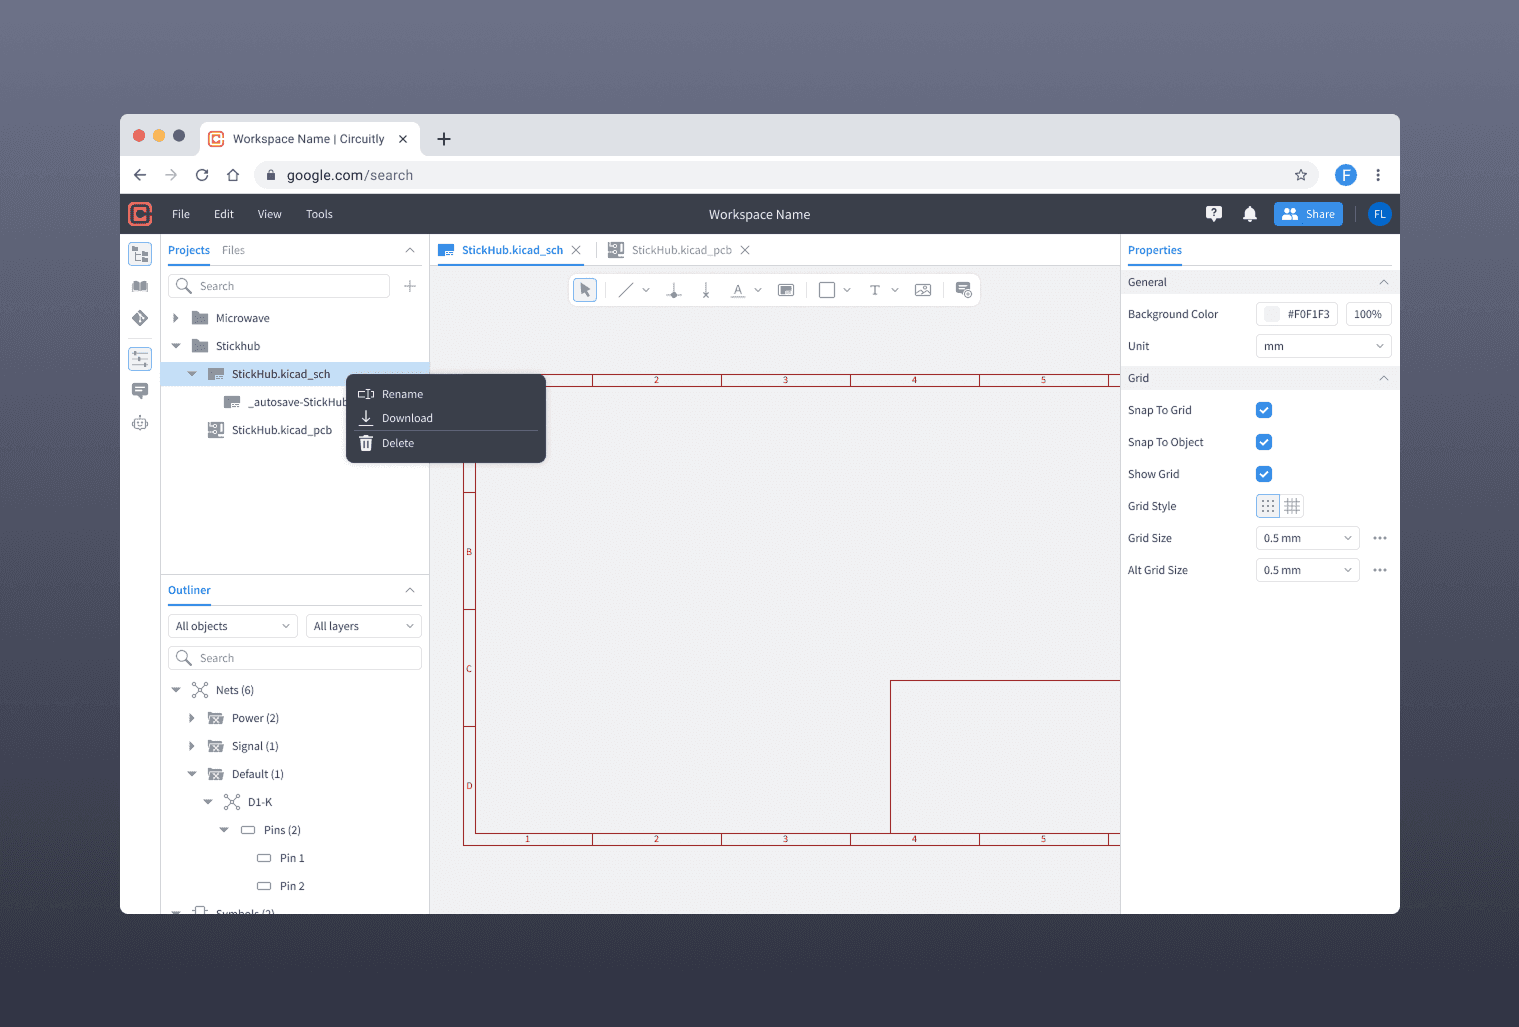Open the All layers filter dropdown
Screen dimensions: 1519x1027
point(364,626)
